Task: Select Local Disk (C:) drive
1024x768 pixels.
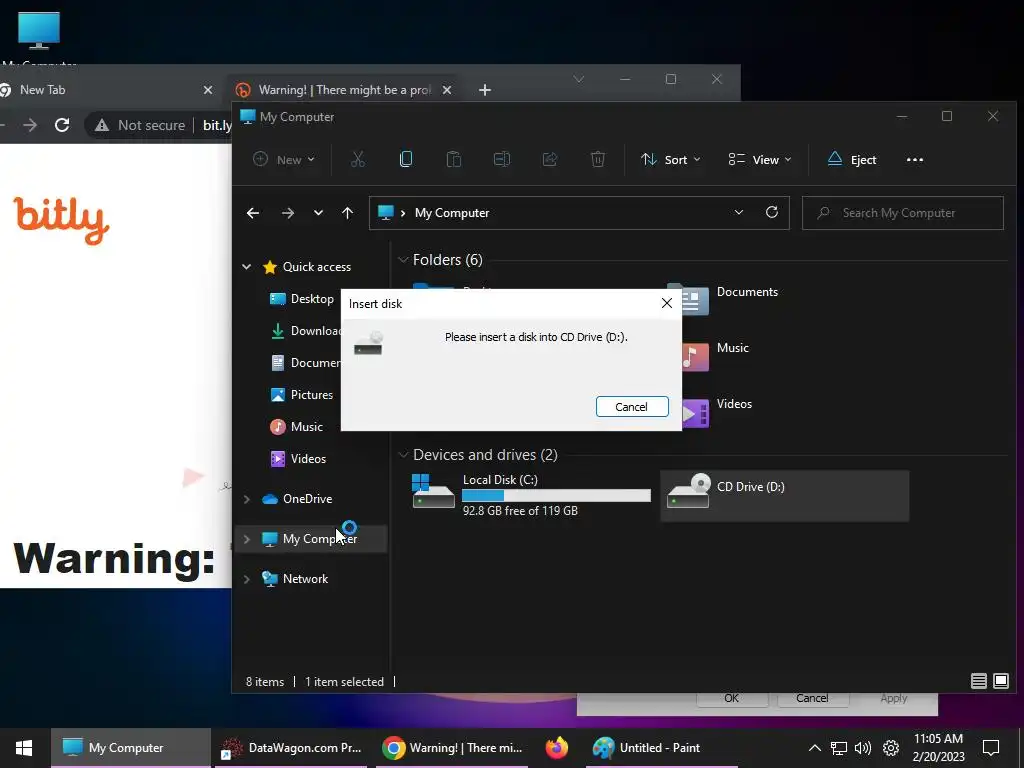Action: tap(530, 495)
